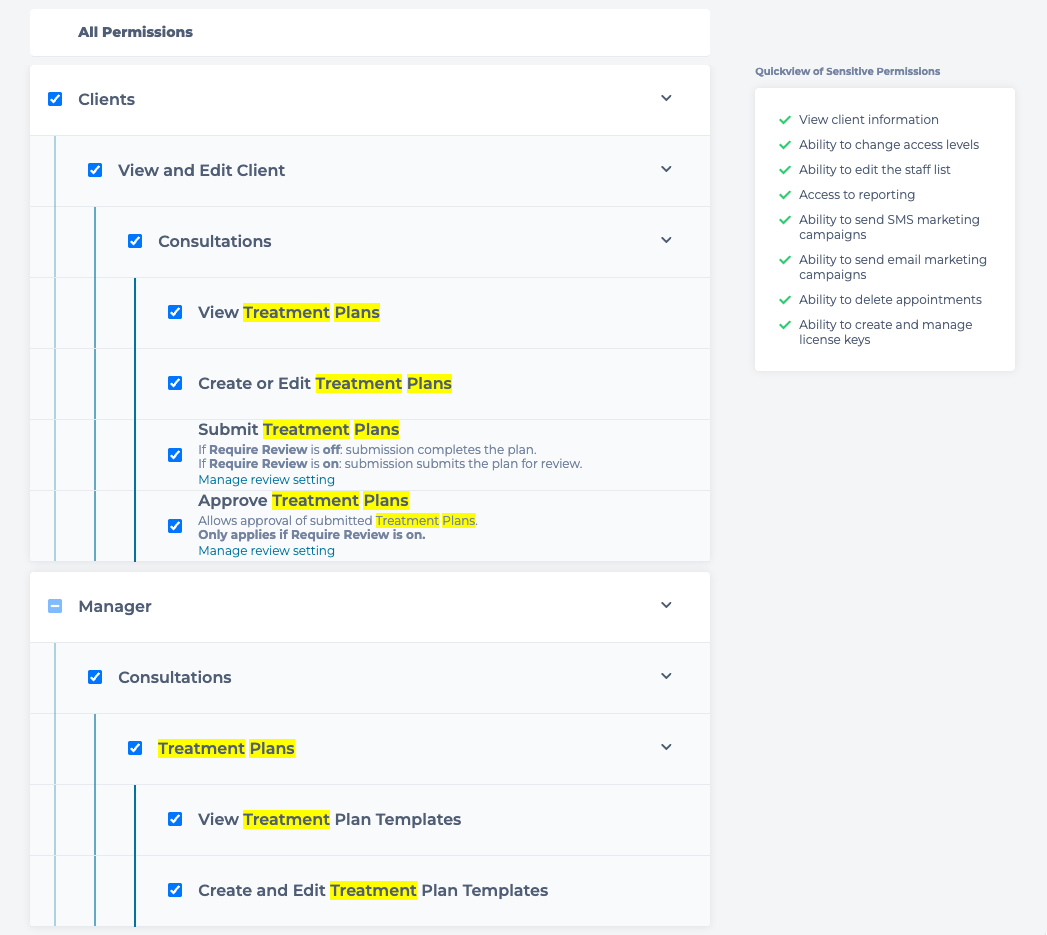Click the Manager indeterminate checkbox
The height and width of the screenshot is (935, 1047).
point(55,606)
